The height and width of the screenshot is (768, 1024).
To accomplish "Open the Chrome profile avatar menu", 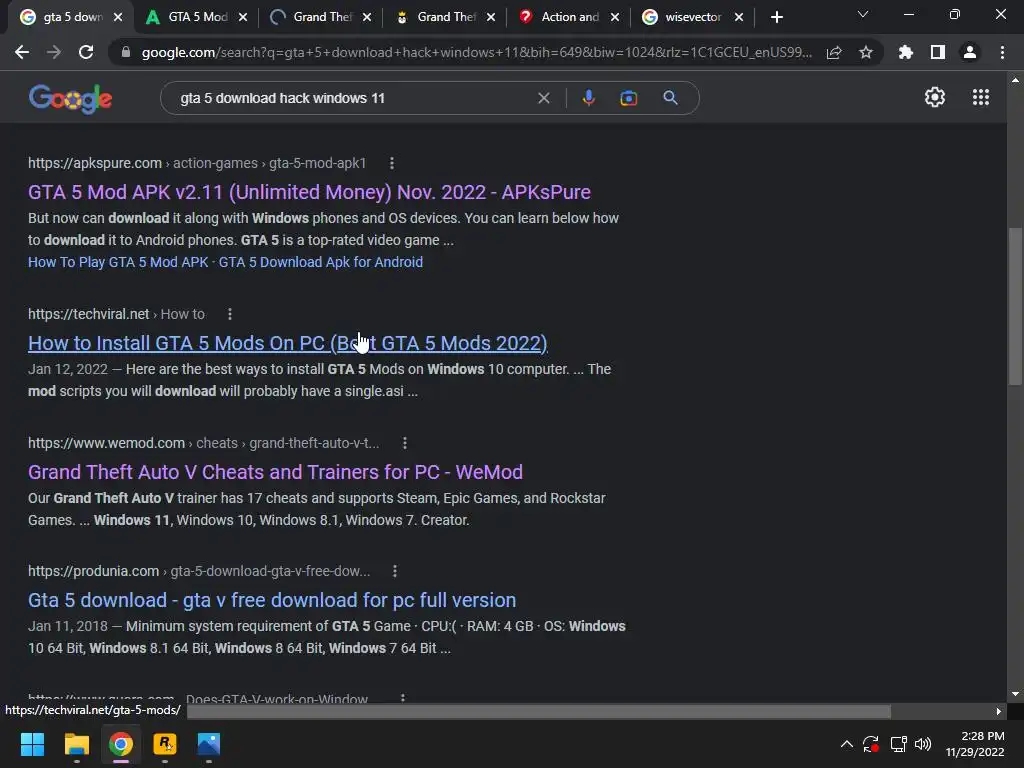I will click(969, 52).
